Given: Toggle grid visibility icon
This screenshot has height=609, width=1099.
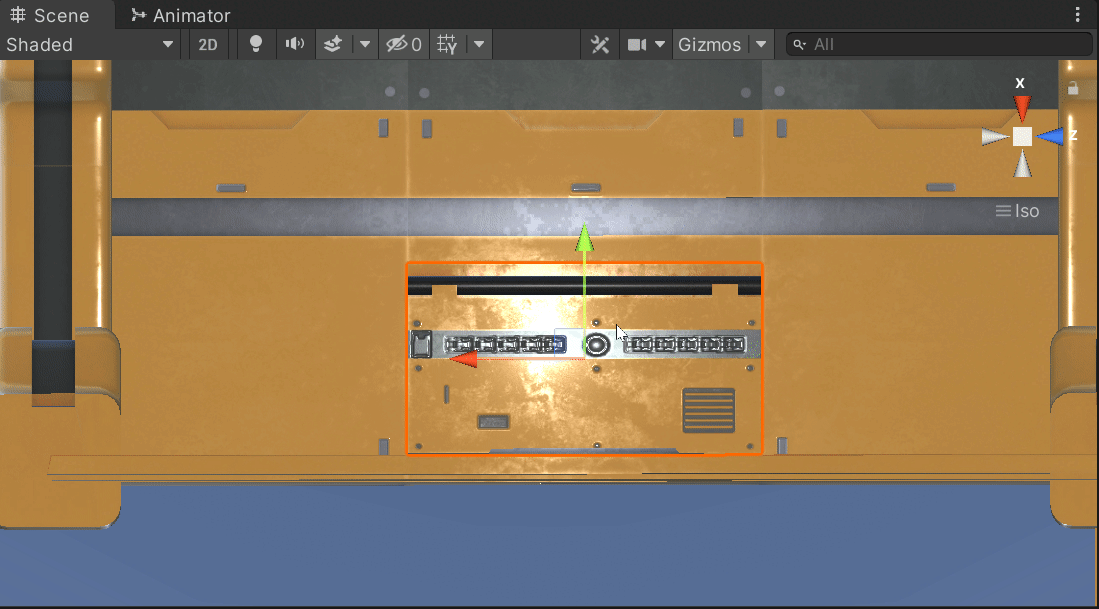Looking at the screenshot, I should pos(446,44).
